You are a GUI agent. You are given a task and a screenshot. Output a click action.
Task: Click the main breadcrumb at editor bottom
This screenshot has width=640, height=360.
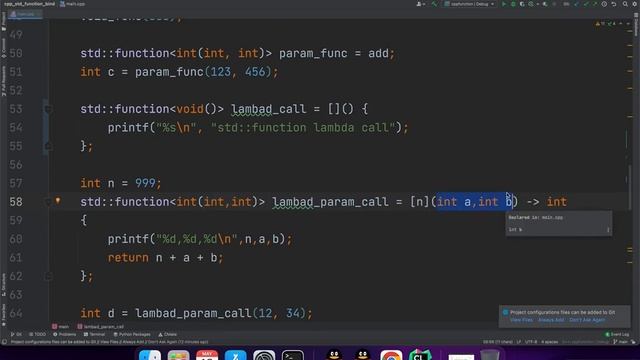pyautogui.click(x=60, y=327)
